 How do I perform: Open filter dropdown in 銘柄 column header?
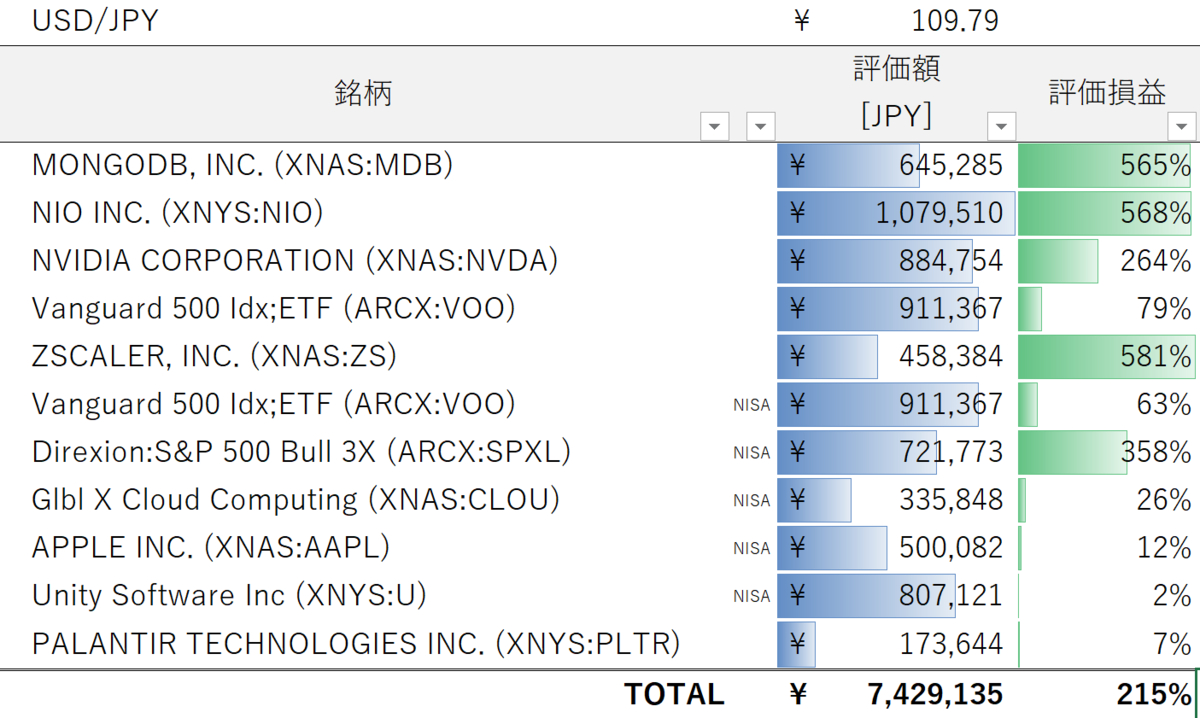[715, 127]
